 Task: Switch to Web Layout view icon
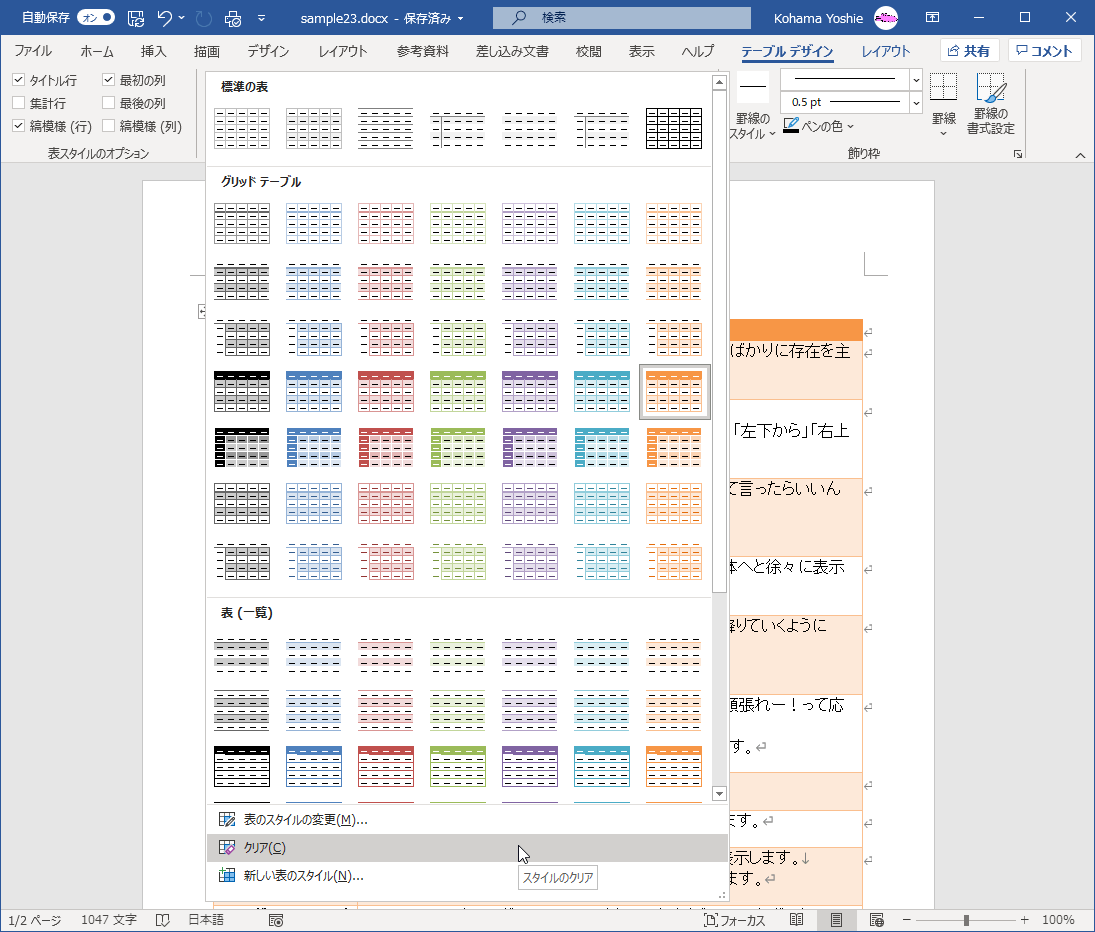[x=876, y=919]
